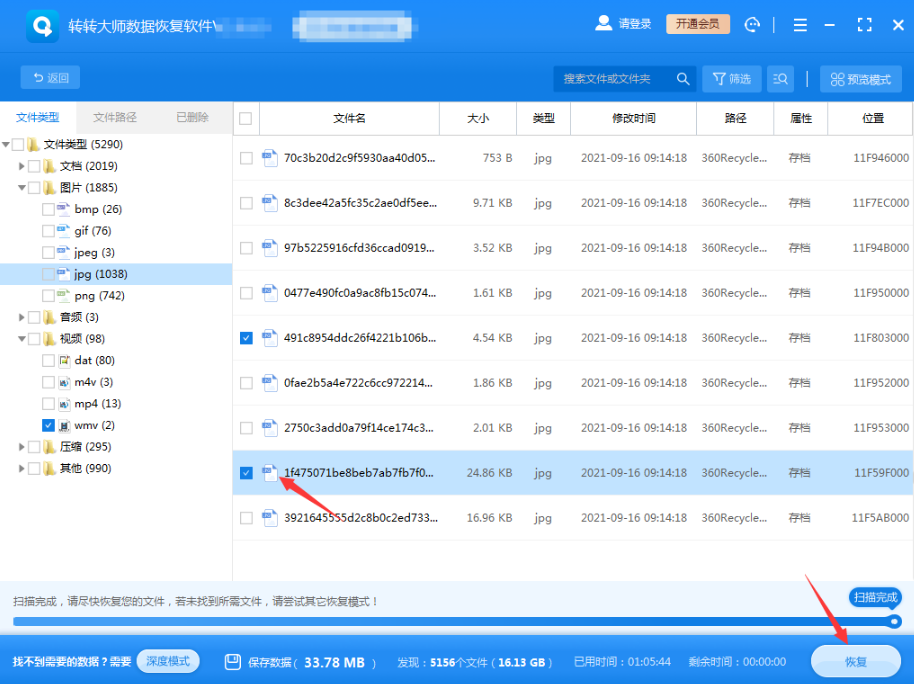The height and width of the screenshot is (684, 914).
Task: Click the search files input field
Action: tap(610, 77)
